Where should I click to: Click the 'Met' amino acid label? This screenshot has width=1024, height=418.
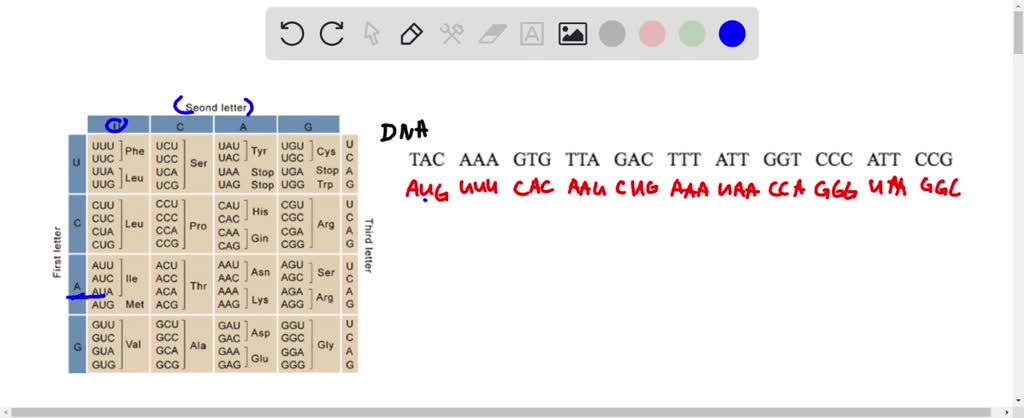coord(135,304)
